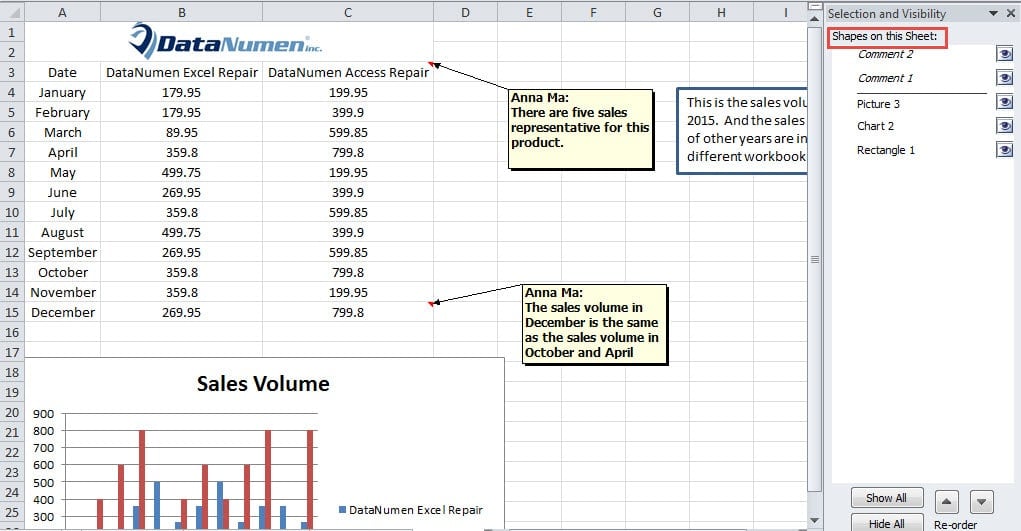Hide the Chart 2 shape
Image resolution: width=1021 pixels, height=531 pixels.
[x=1004, y=126]
